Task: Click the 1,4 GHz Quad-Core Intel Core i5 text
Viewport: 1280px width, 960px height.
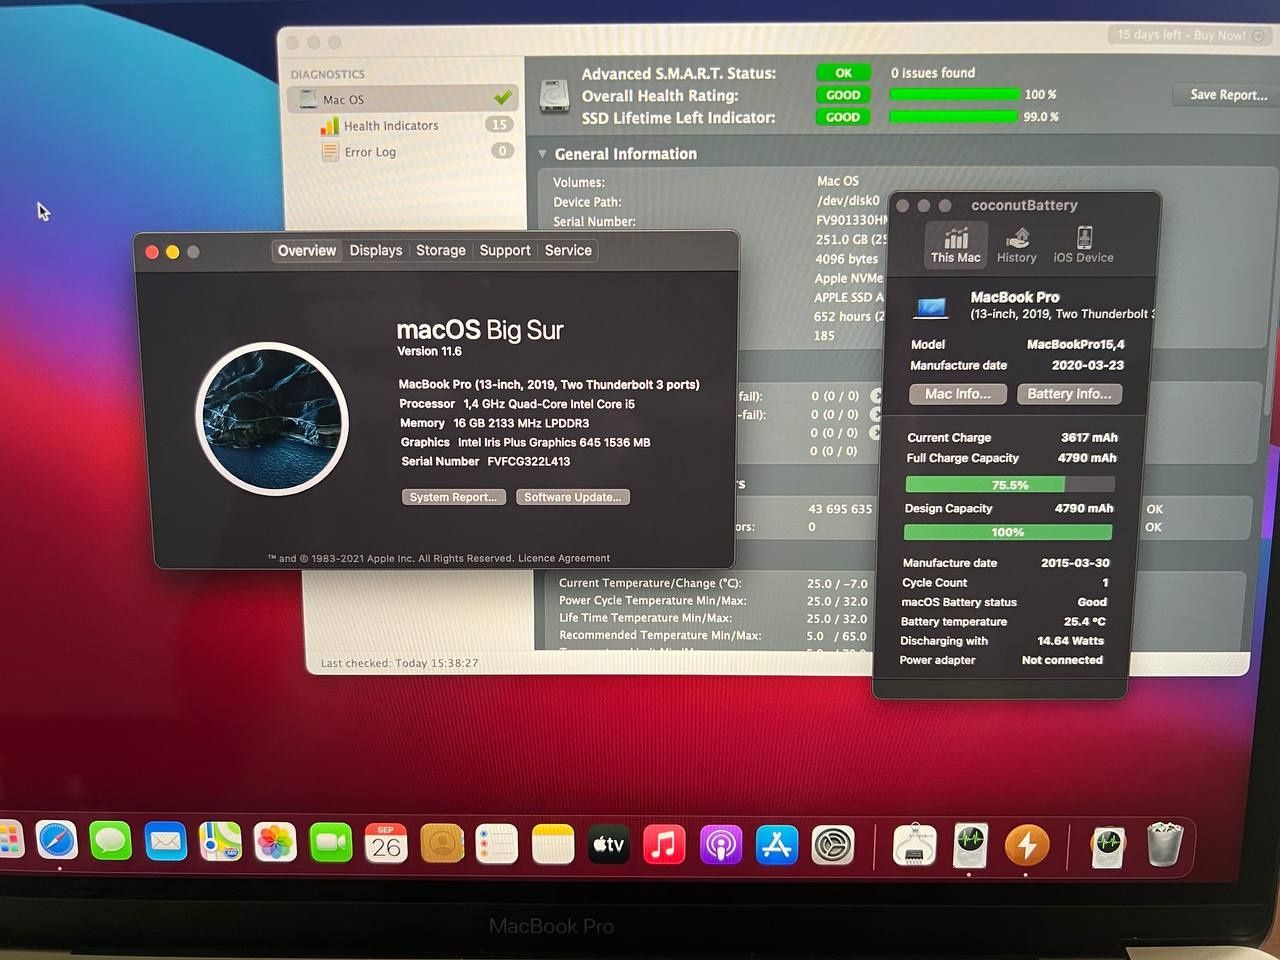Action: 549,404
